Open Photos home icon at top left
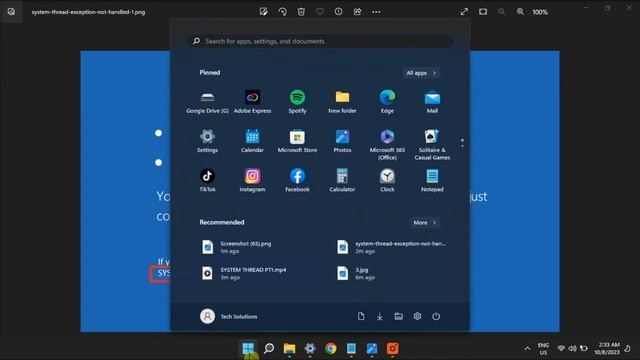Viewport: 640px width, 360px height. (x=11, y=11)
